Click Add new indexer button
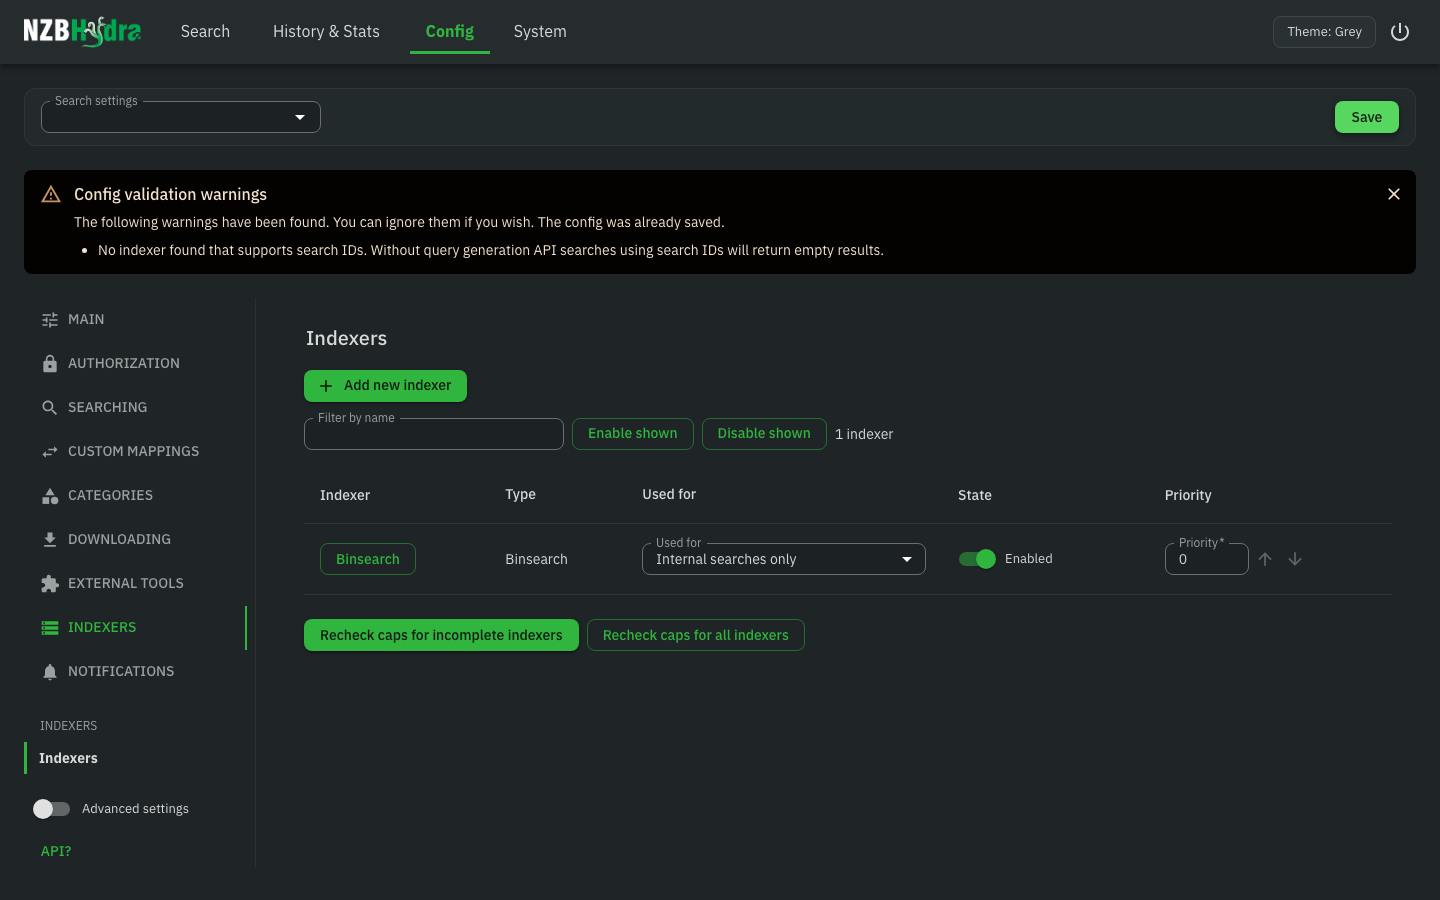Viewport: 1440px width, 900px height. (x=385, y=386)
